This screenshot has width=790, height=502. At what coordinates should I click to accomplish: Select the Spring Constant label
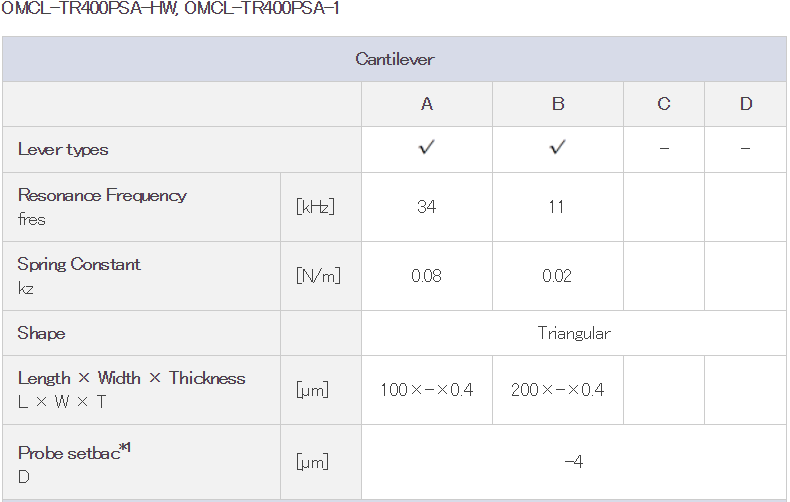(x=79, y=264)
